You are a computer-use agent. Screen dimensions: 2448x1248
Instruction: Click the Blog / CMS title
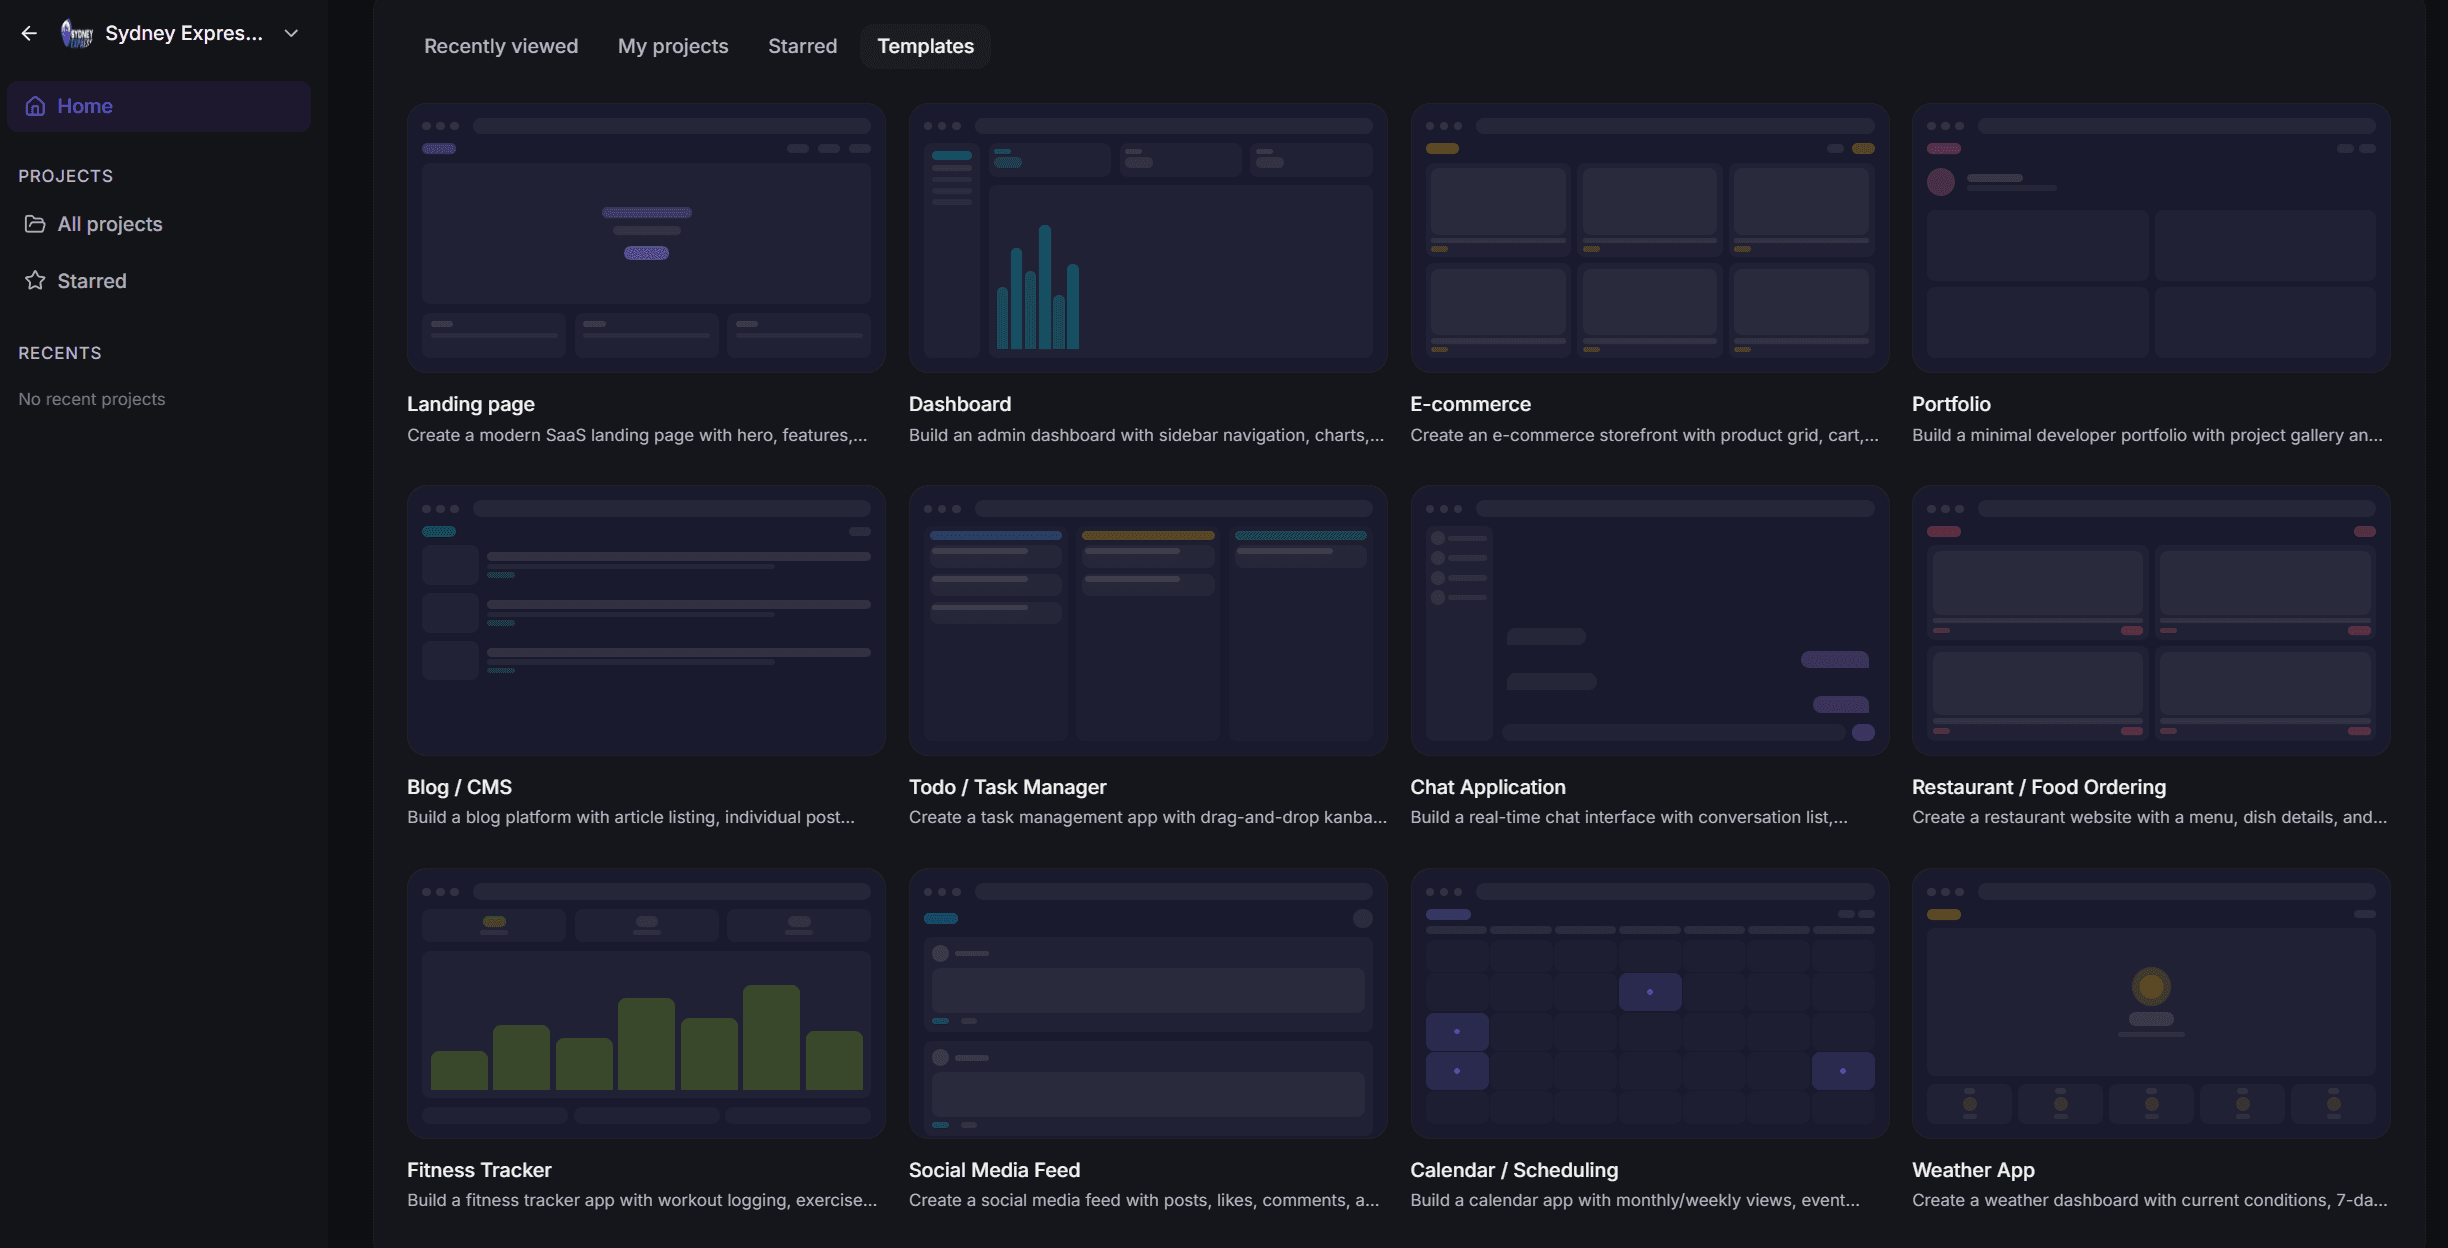(x=459, y=787)
